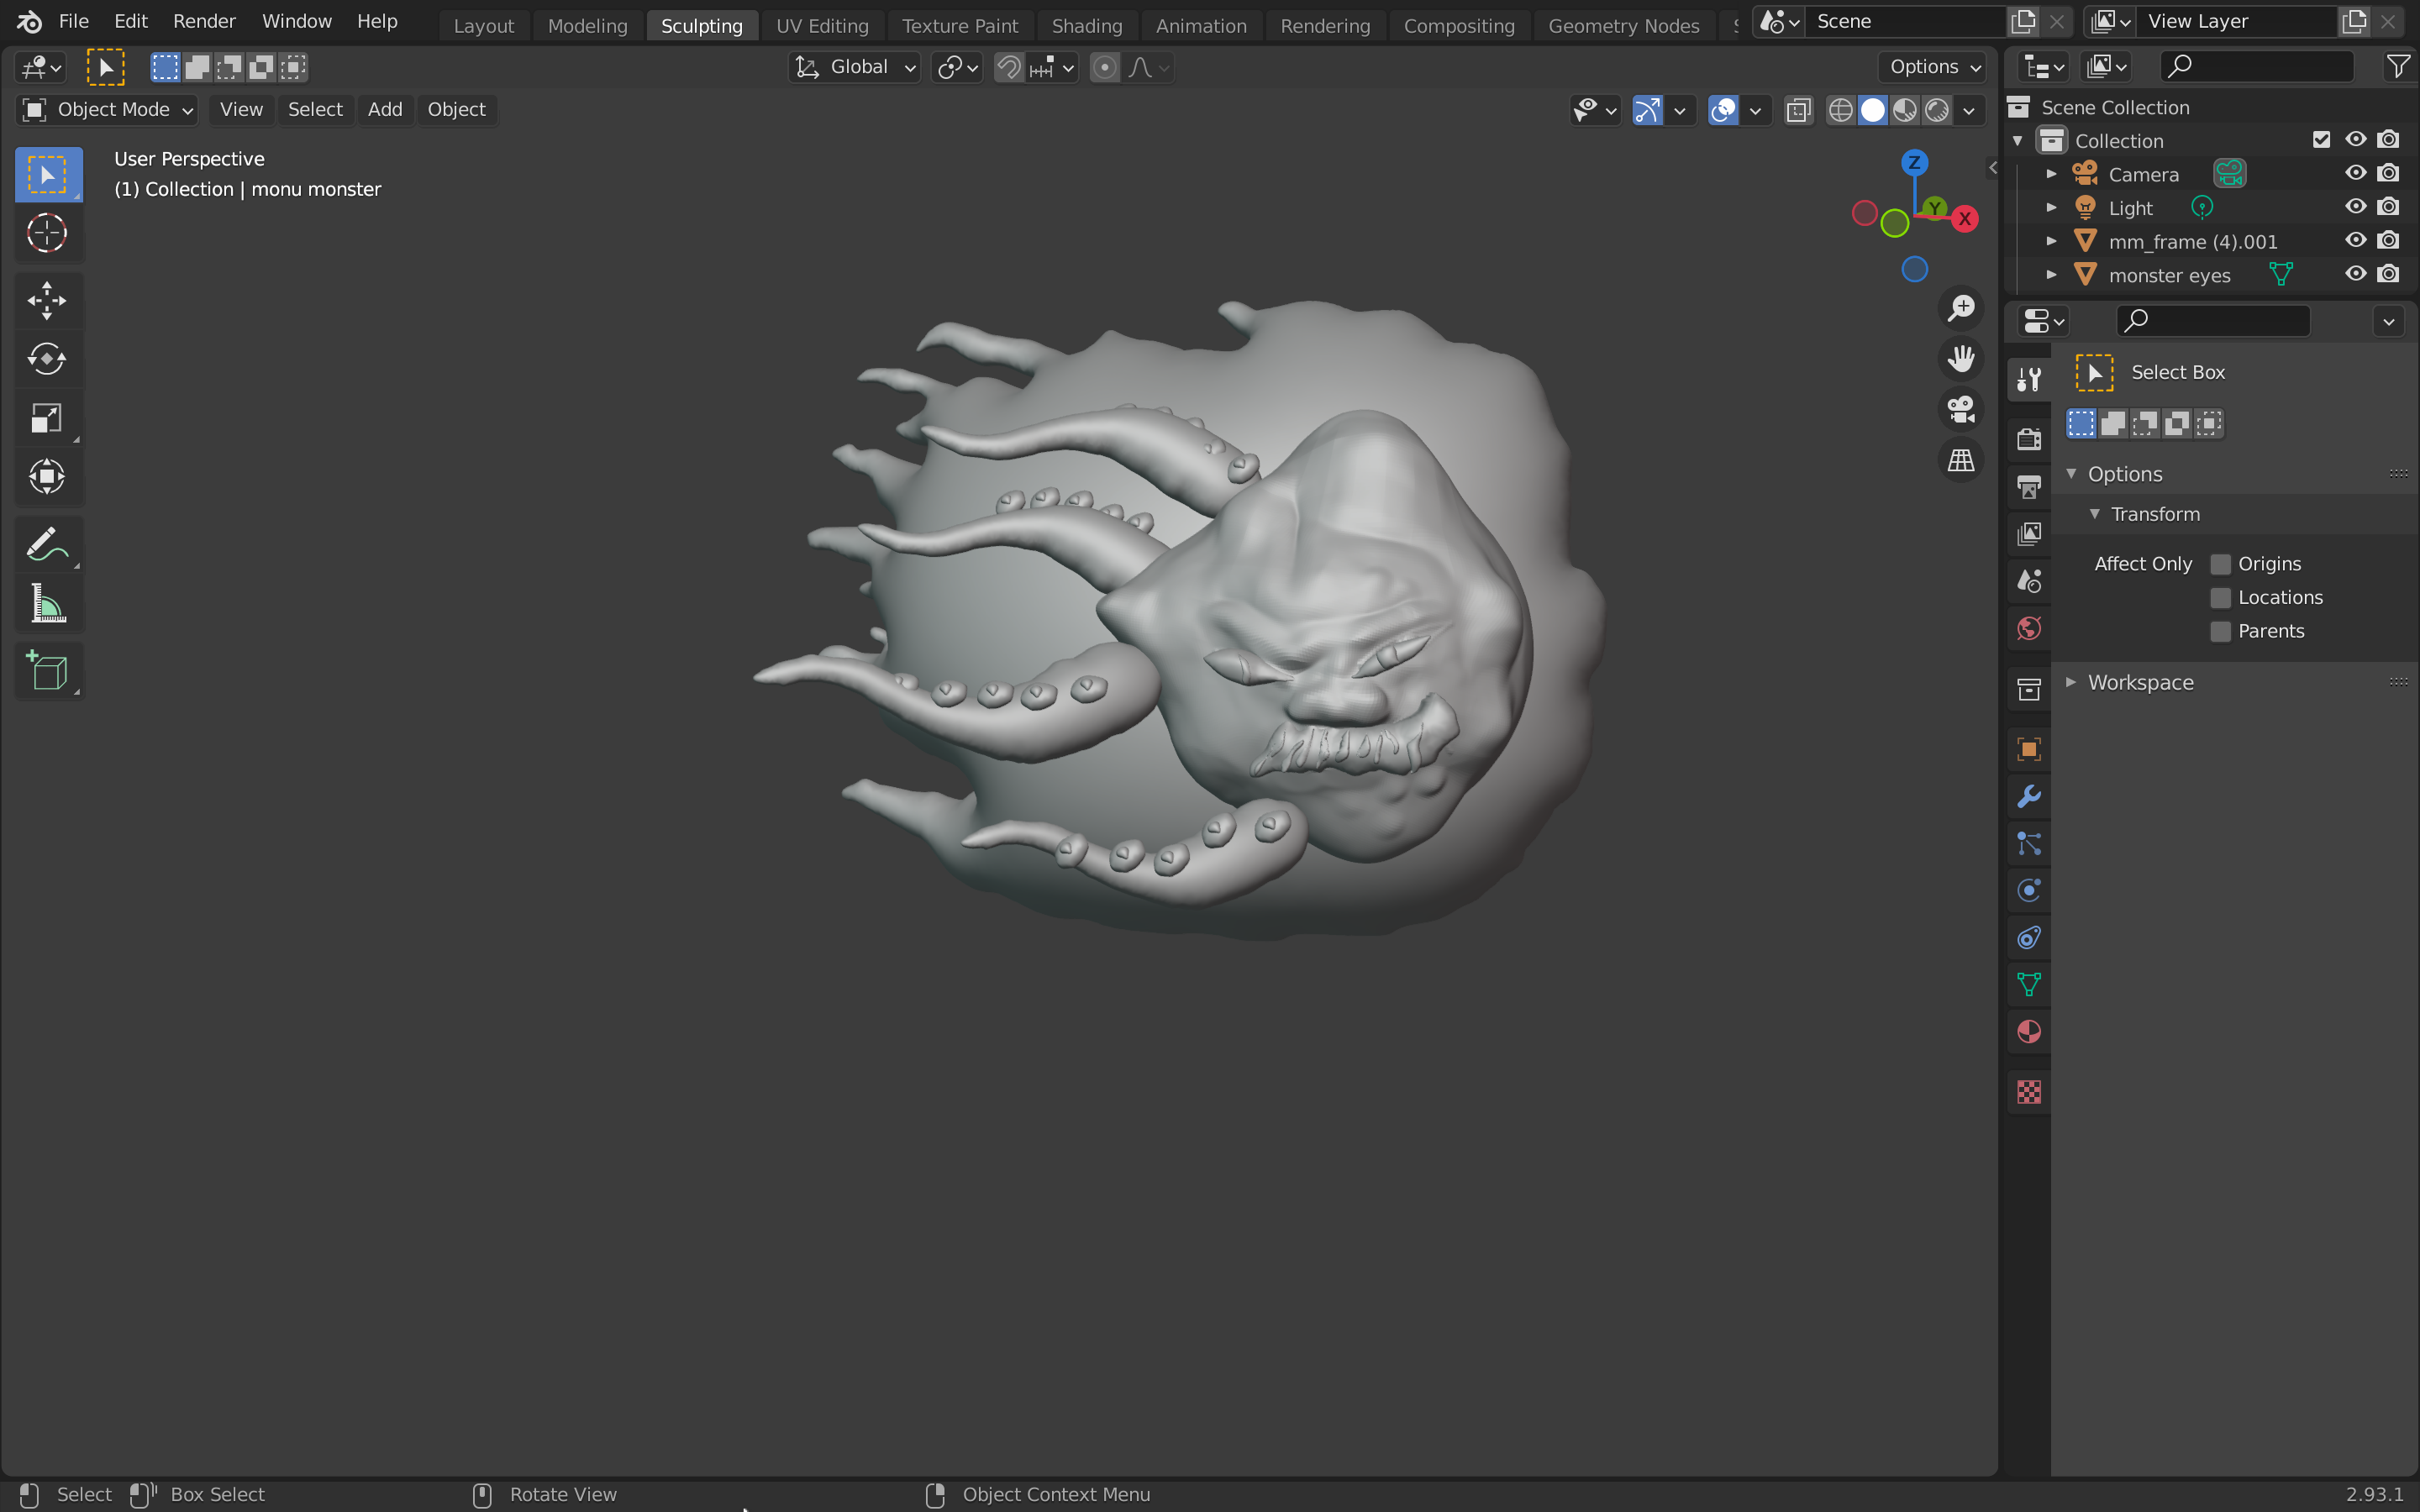Open the Render properties tab

click(x=2029, y=439)
